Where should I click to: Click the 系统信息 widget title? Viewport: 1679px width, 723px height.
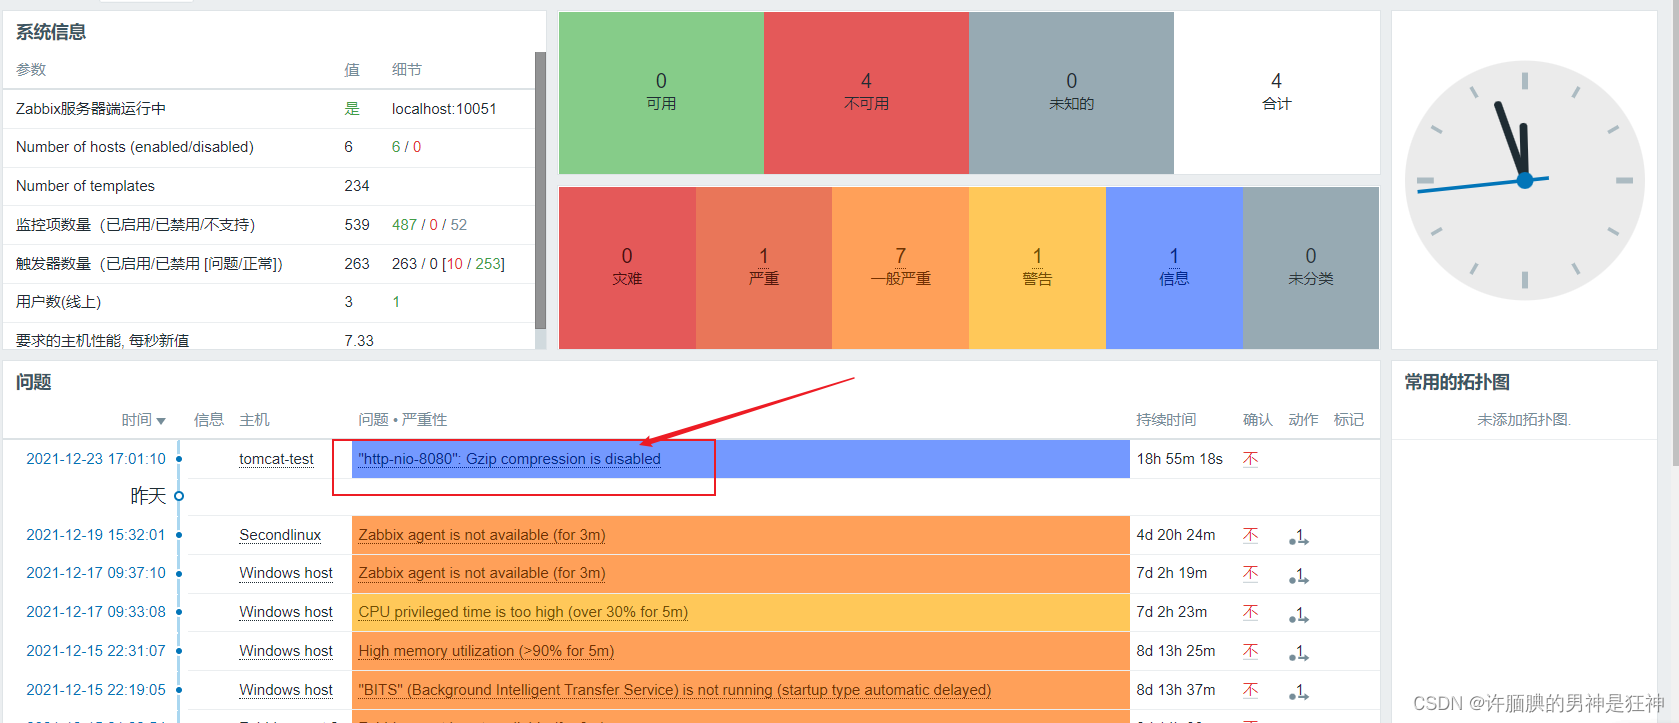pyautogui.click(x=51, y=32)
